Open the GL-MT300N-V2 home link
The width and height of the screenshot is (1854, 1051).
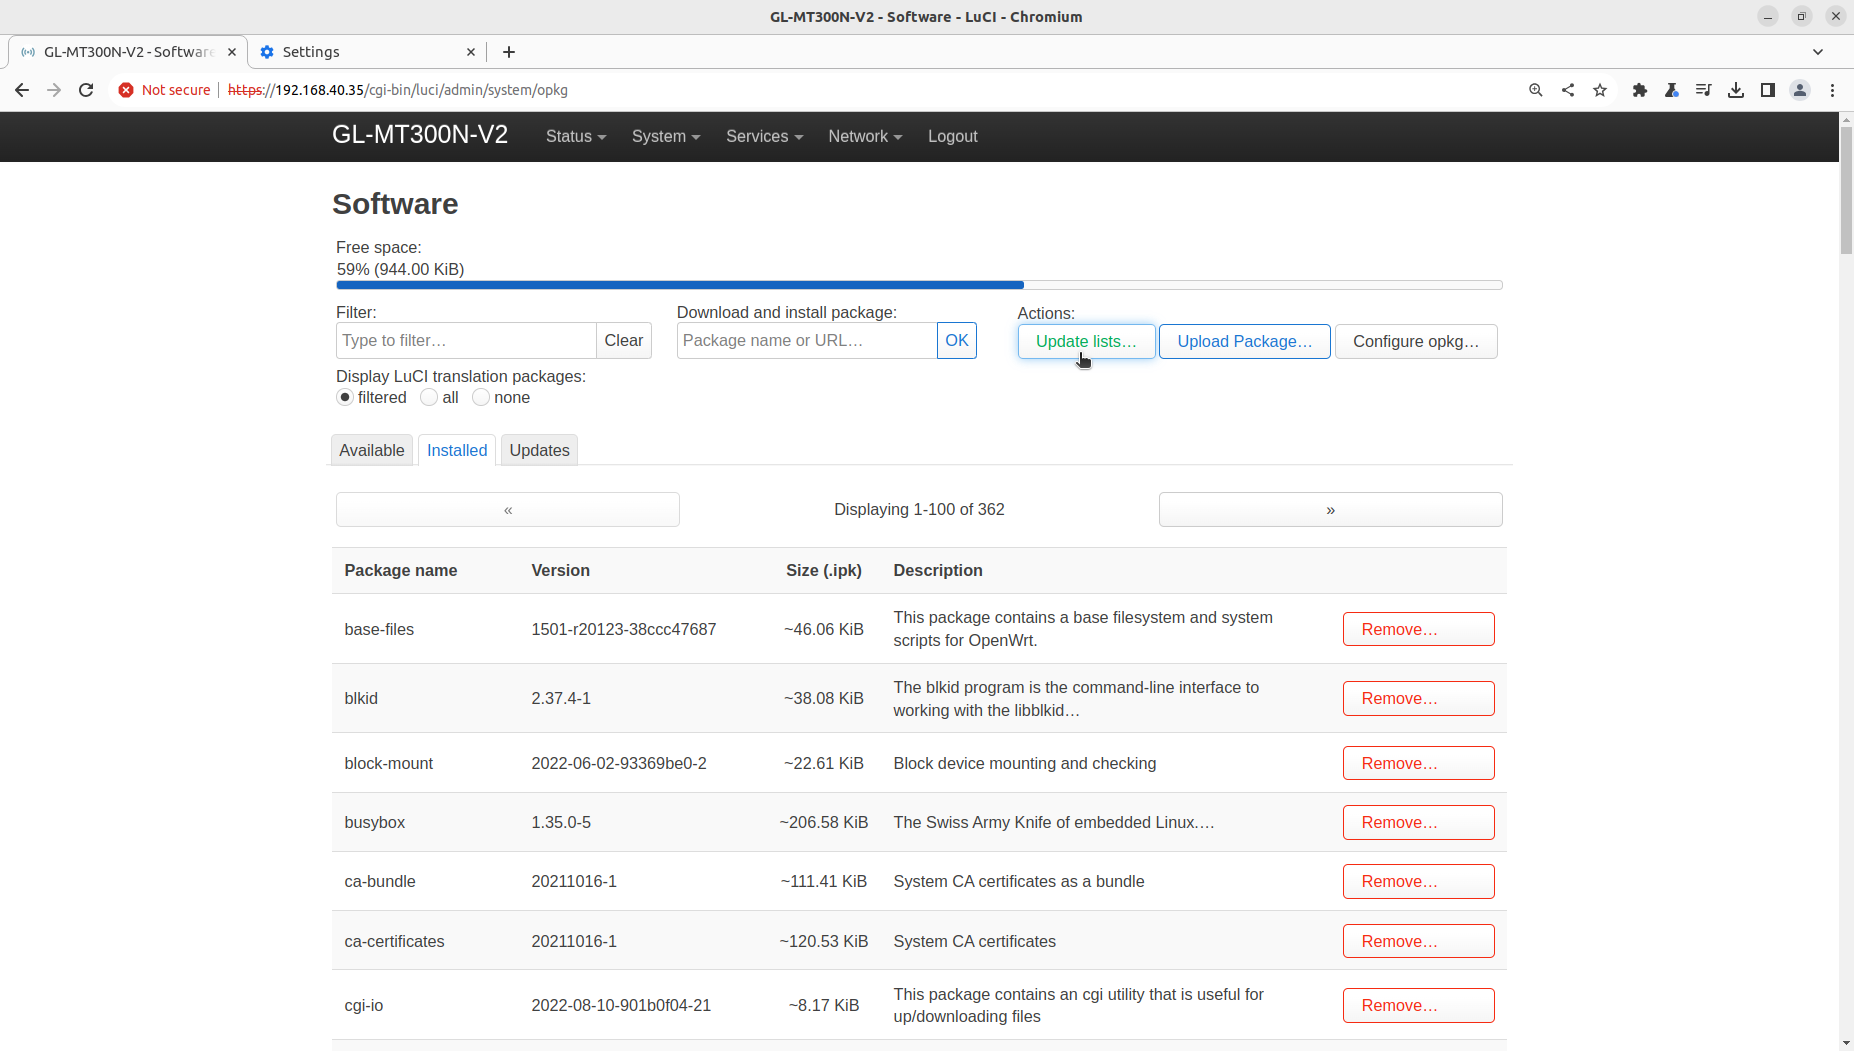(x=420, y=135)
